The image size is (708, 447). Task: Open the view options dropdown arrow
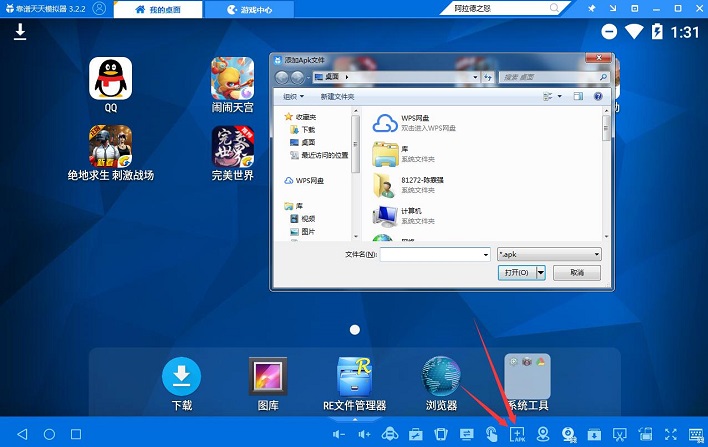click(559, 96)
